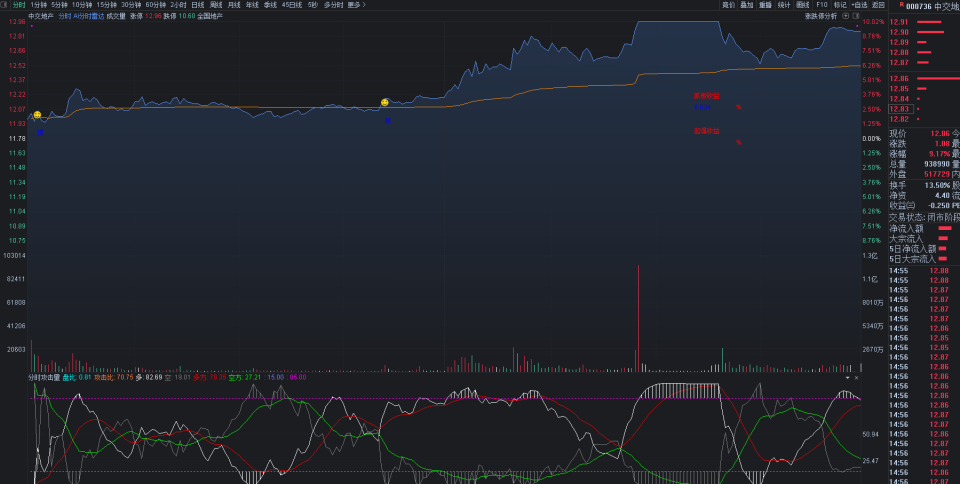Toggle the AI分时雷达 indicator
This screenshot has height=484, width=960.
pos(88,16)
